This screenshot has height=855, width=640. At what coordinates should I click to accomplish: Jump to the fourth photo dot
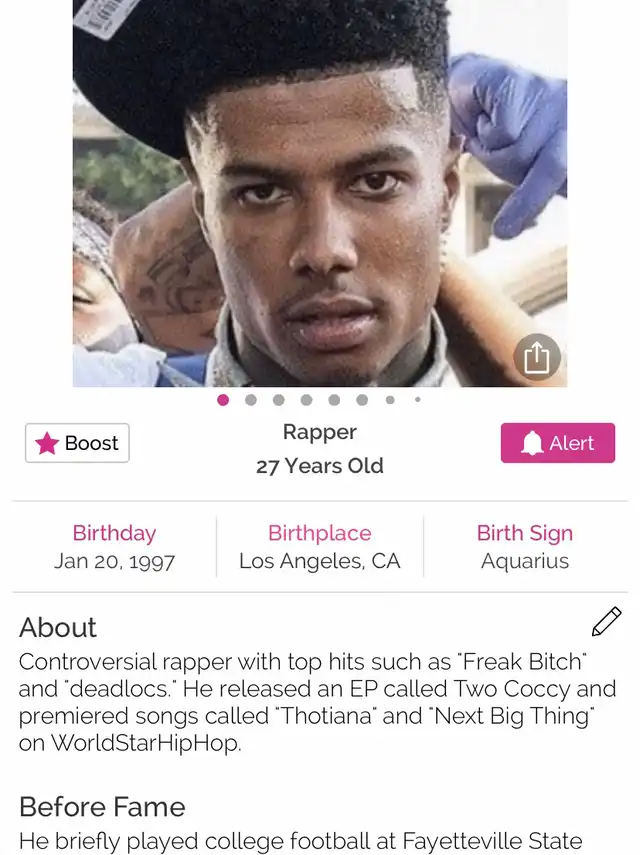click(306, 400)
